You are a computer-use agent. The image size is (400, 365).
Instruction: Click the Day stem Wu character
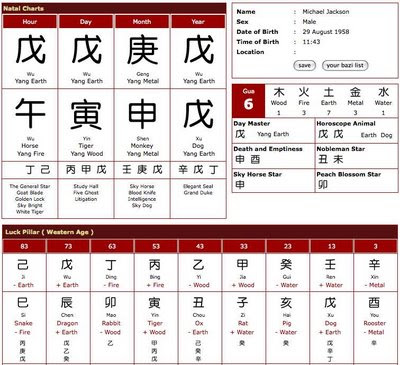pos(87,50)
